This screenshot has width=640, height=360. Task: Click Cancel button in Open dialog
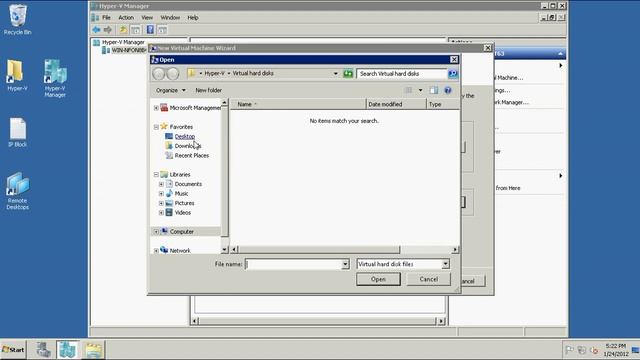point(429,279)
